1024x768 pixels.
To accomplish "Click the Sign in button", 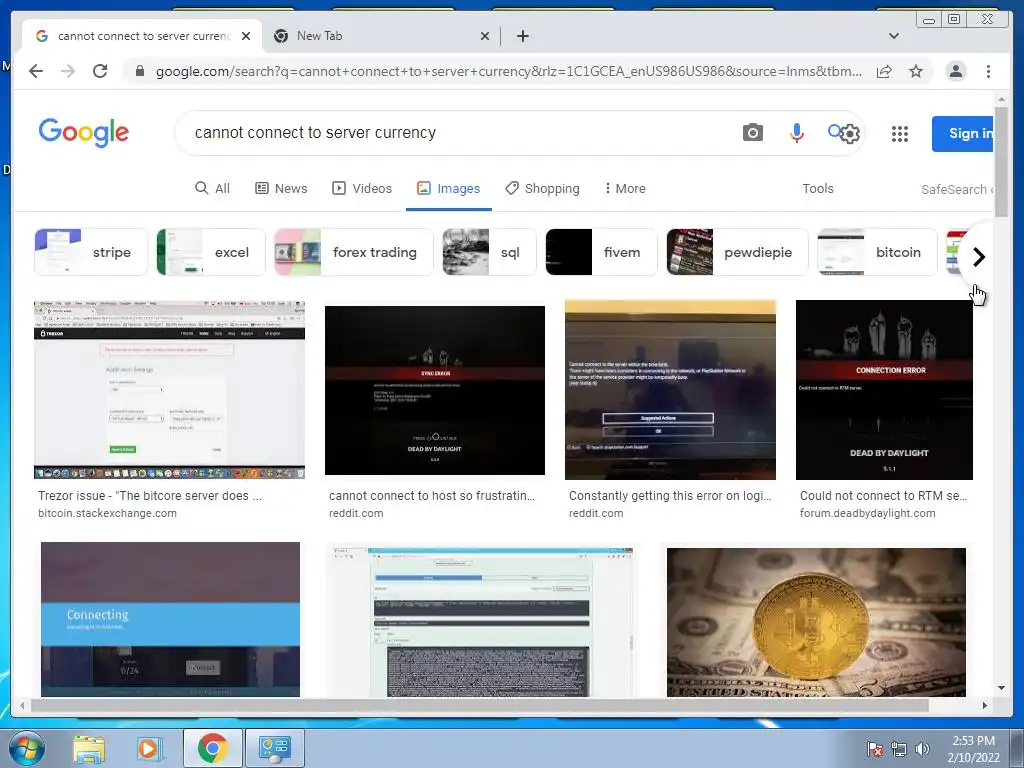I will pos(963,133).
